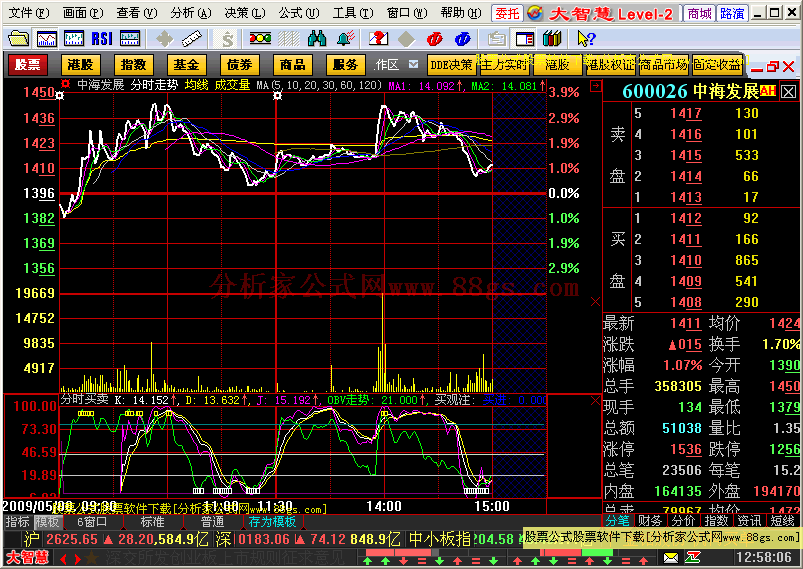The height and width of the screenshot is (569, 803).
Task: Switch to the 资讯 panel tab
Action: 749,521
